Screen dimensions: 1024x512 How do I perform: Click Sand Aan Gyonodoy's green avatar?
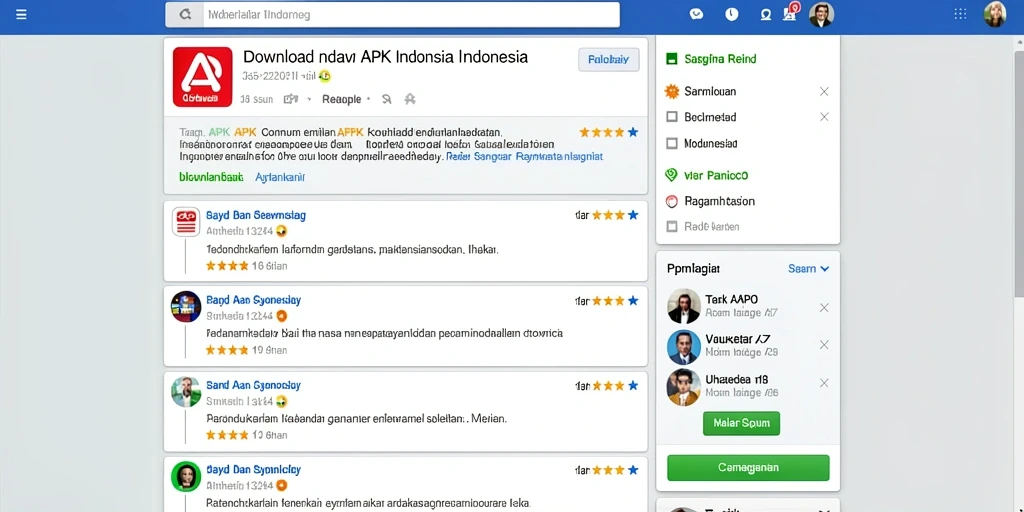[185, 391]
